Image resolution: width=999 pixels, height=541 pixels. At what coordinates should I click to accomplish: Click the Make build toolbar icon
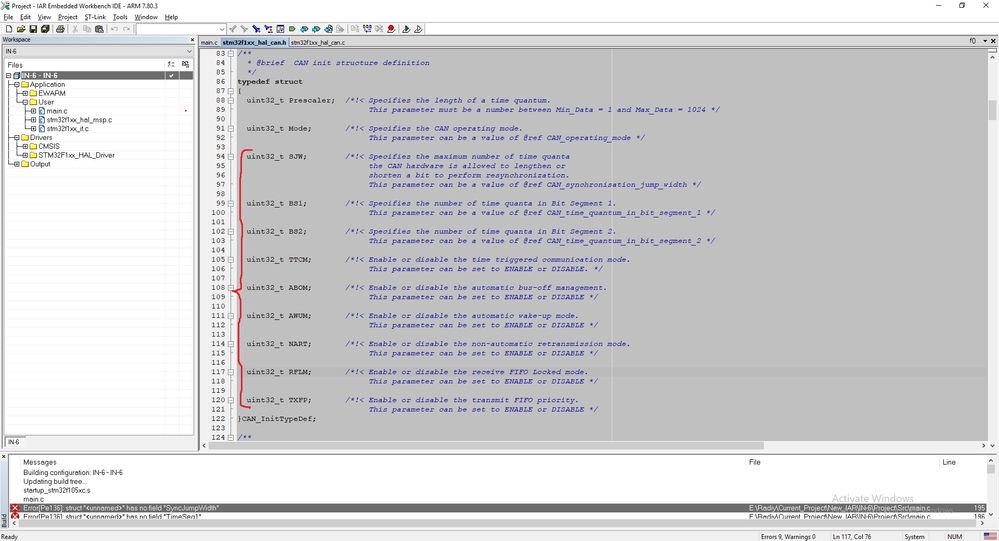pos(367,29)
